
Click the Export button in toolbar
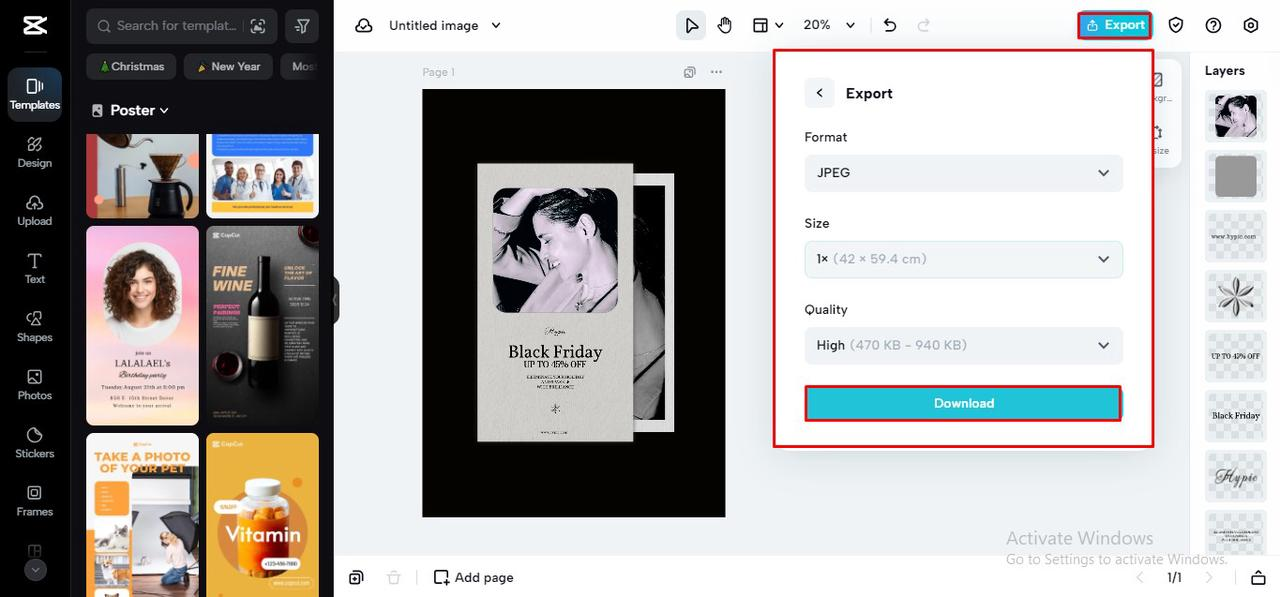(1115, 26)
